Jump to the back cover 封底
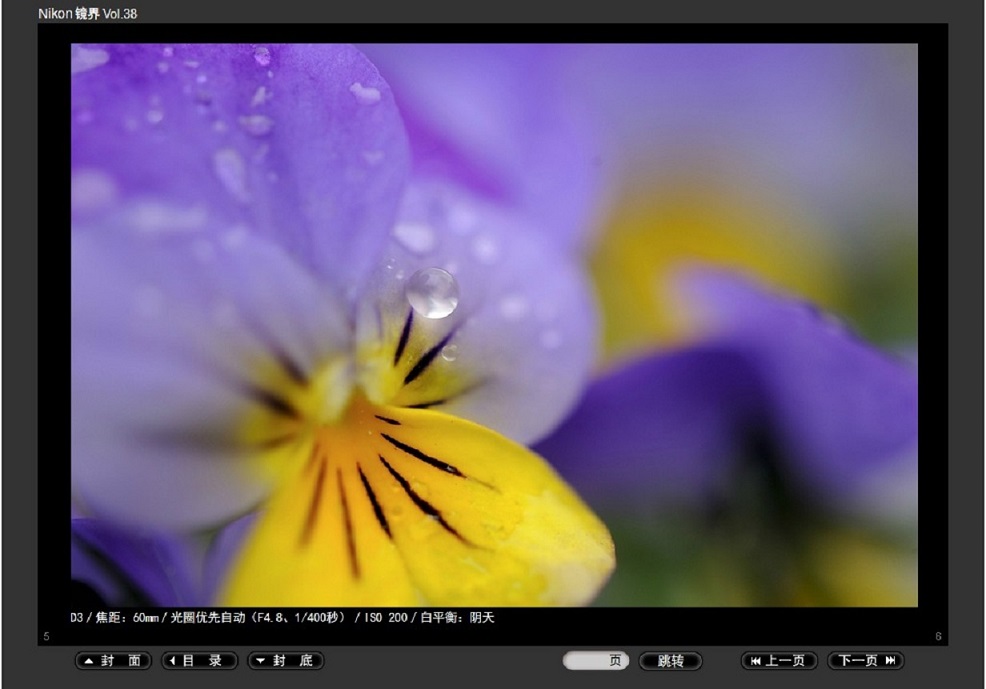Viewport: 986px width, 689px height. [286, 661]
